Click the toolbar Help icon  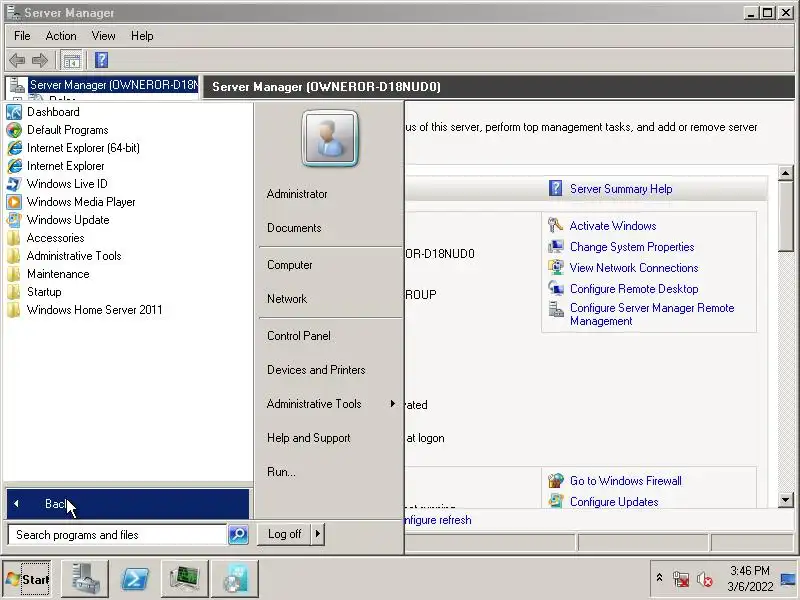[x=102, y=60]
